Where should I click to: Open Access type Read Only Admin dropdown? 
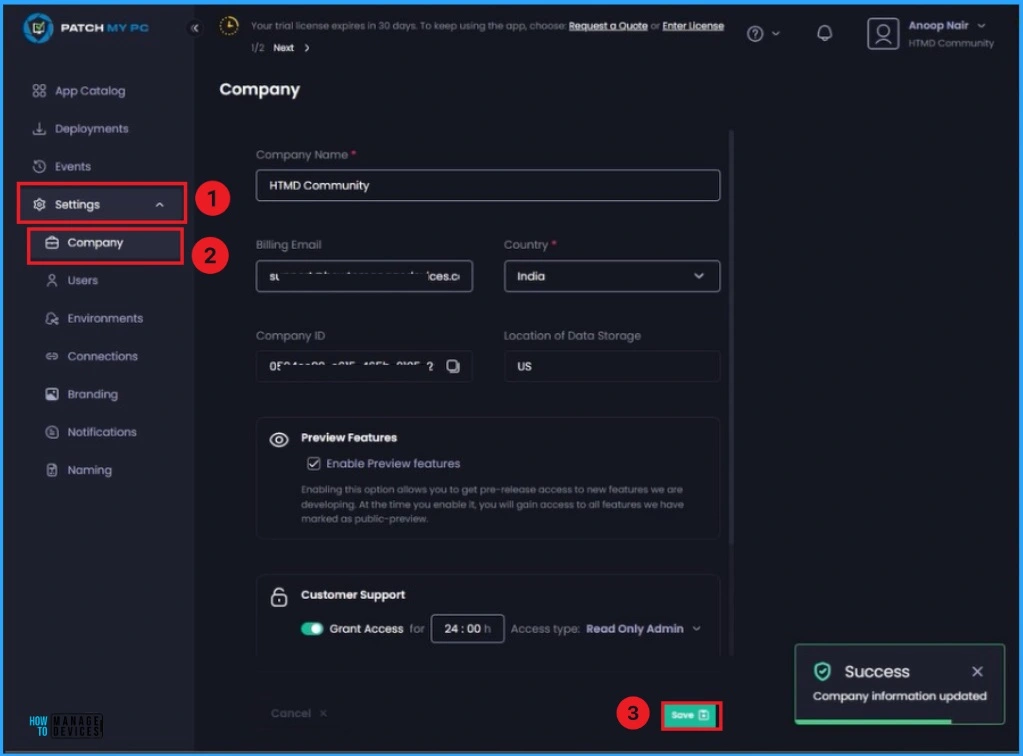[643, 629]
